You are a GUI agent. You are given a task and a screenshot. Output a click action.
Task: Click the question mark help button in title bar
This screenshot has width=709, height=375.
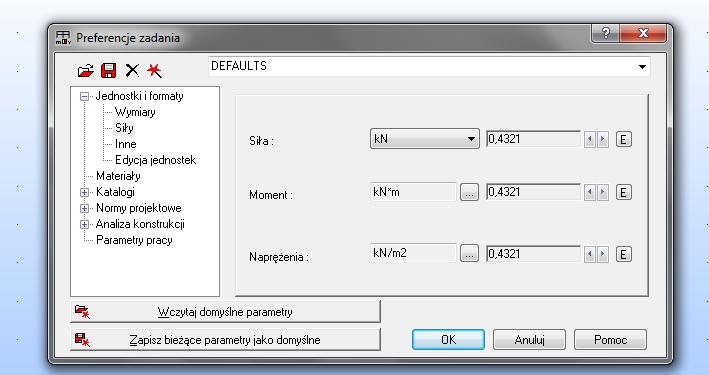pyautogui.click(x=606, y=33)
